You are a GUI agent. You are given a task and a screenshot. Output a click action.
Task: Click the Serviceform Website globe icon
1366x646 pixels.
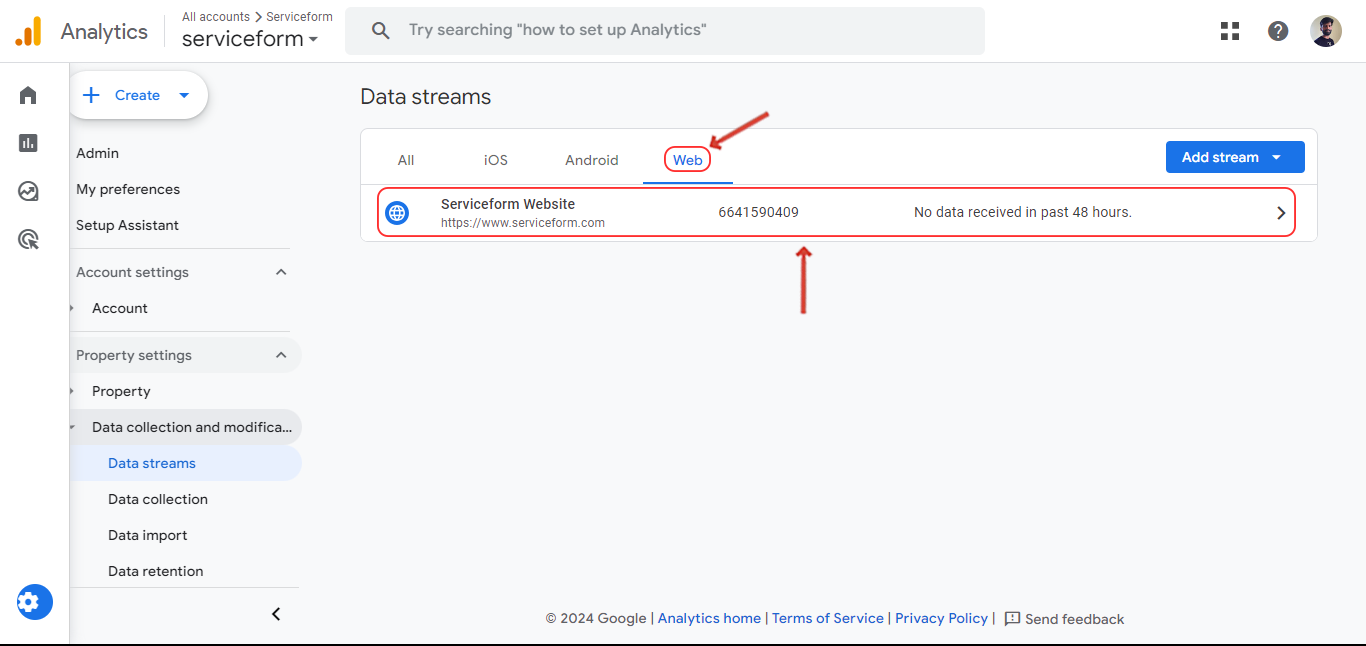397,213
